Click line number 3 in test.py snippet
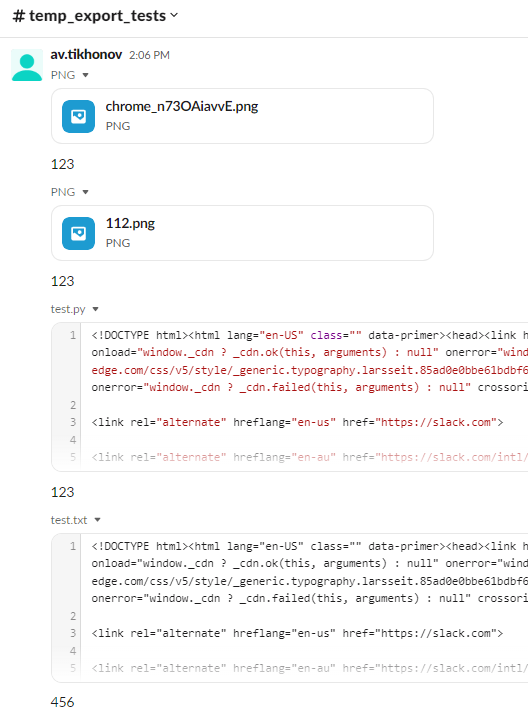Screen dimensions: 528x719 tap(73, 422)
